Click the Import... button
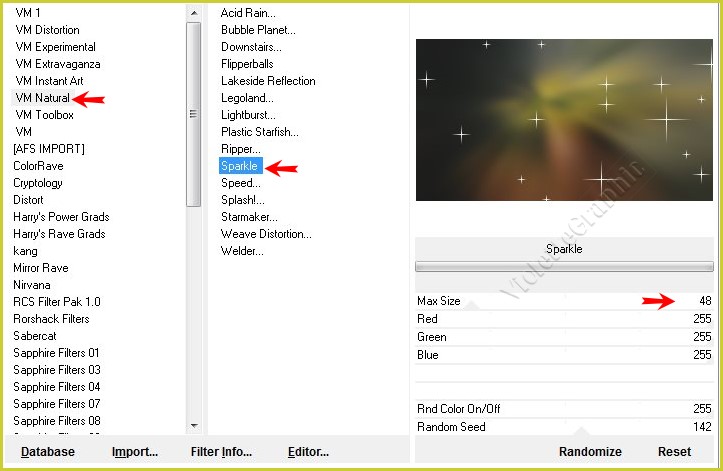The height and width of the screenshot is (471, 723). tap(135, 452)
